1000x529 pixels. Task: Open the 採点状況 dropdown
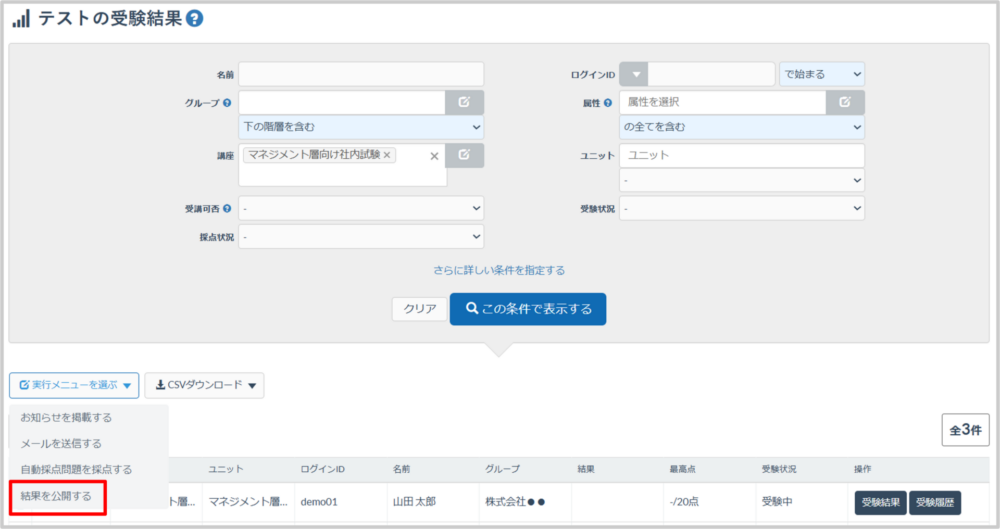click(361, 237)
